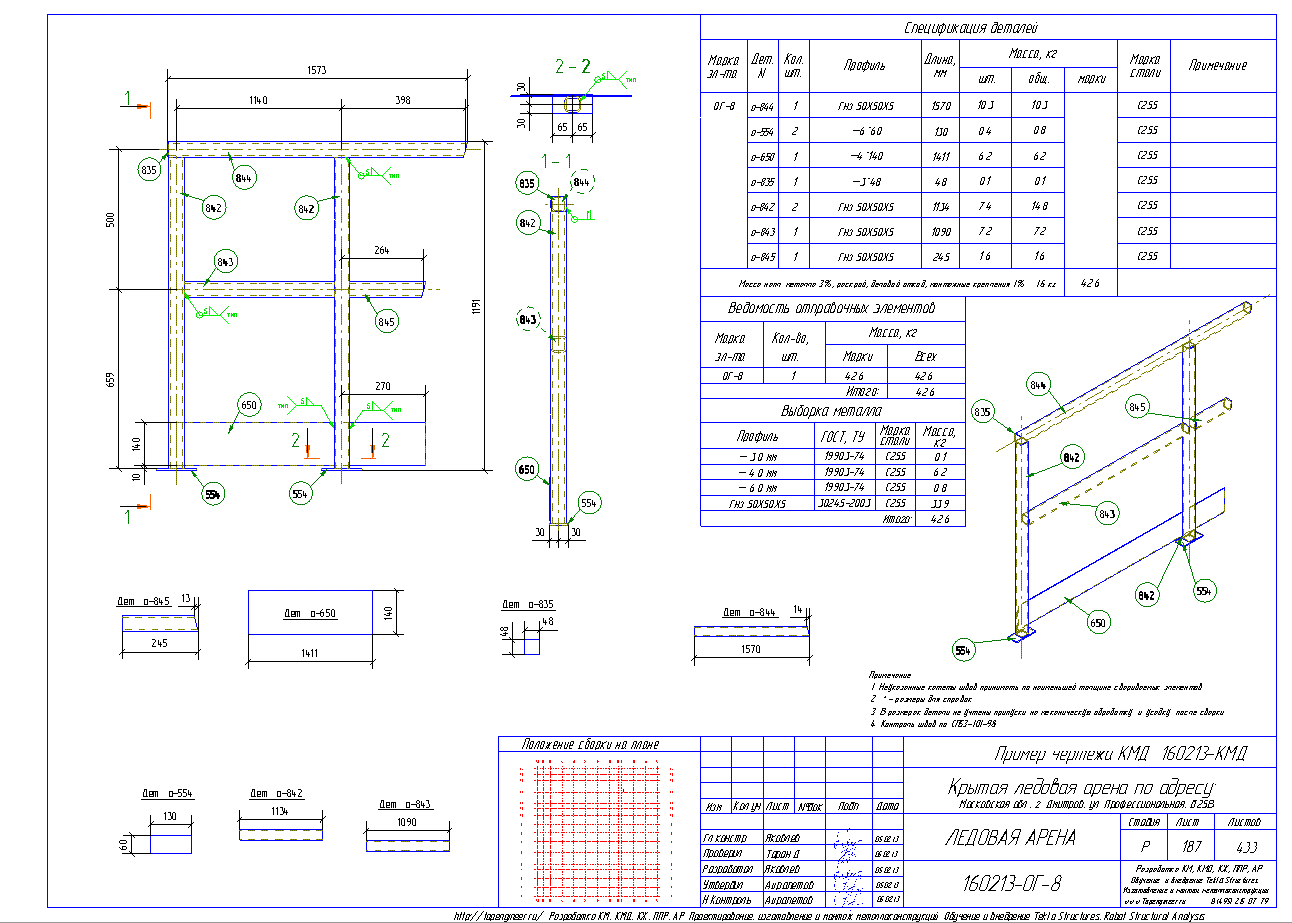The image size is (1292, 923).
Task: Click the 845 balloon in isometric view
Action: point(1137,408)
